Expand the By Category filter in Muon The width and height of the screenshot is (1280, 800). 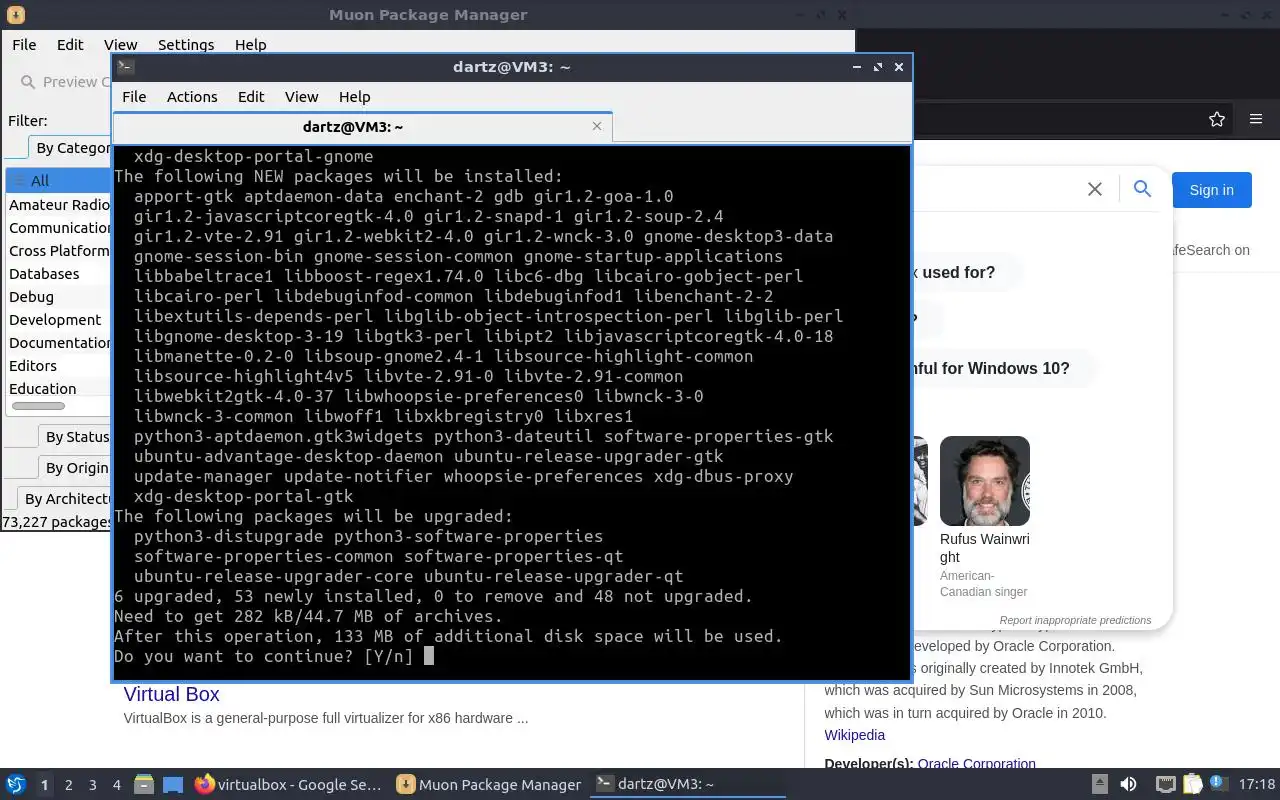pyautogui.click(x=68, y=148)
